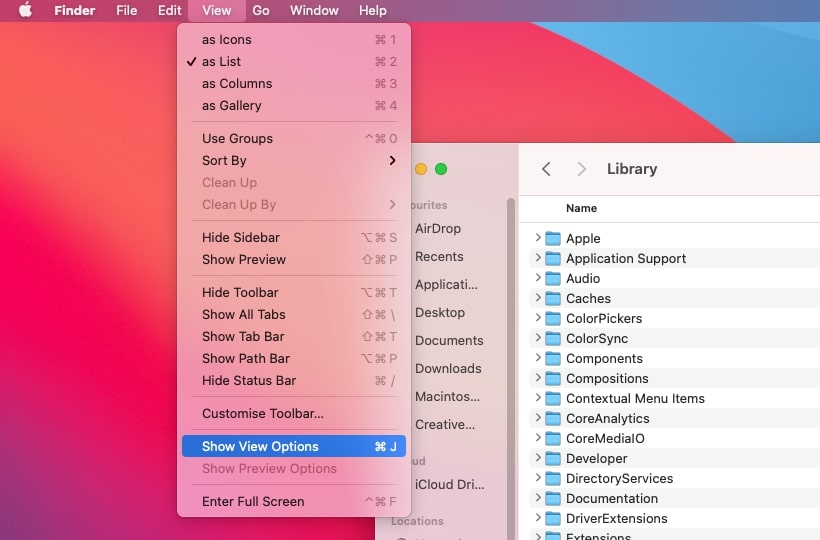
Task: Choose Show Preview
Action: pos(294,259)
